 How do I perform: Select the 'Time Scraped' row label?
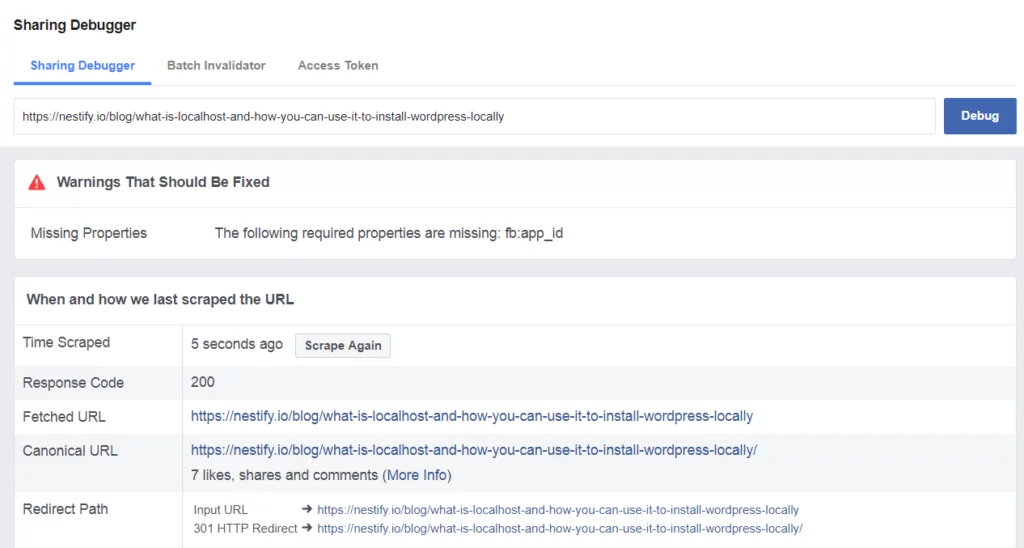click(x=66, y=343)
